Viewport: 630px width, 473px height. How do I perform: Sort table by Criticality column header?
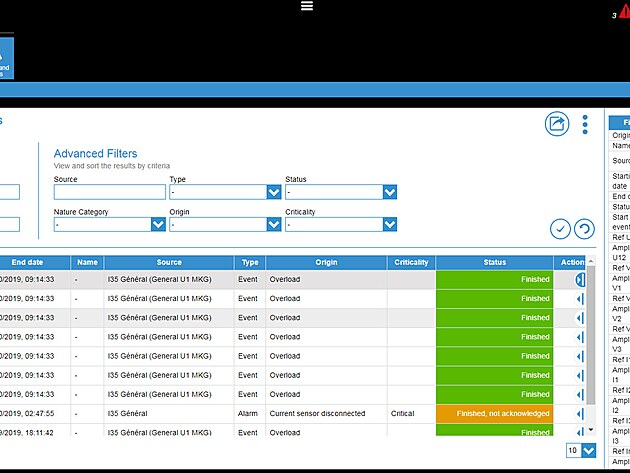[411, 262]
